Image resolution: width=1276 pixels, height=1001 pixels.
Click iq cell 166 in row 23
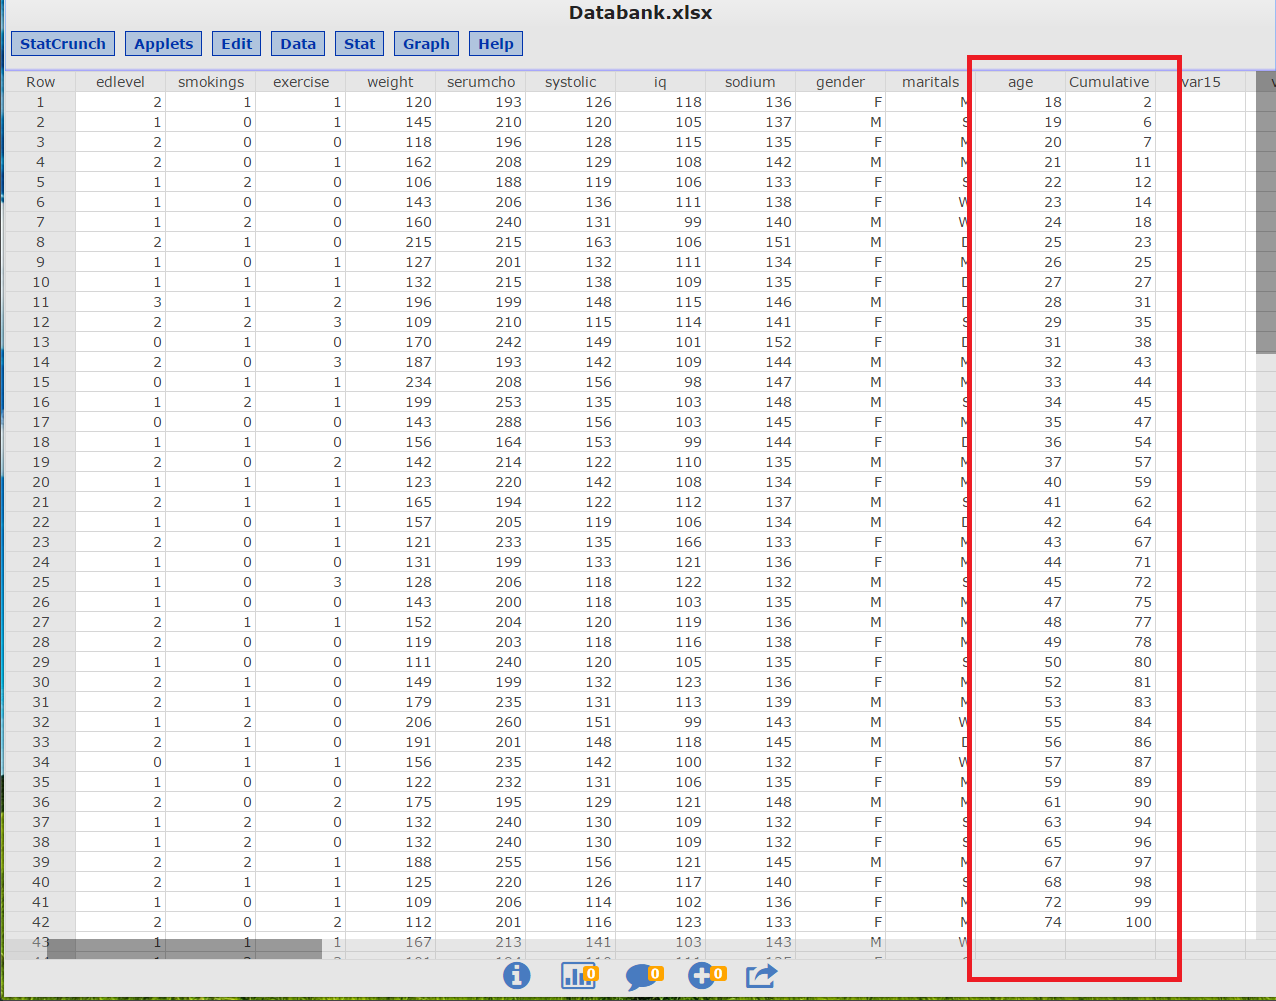660,542
